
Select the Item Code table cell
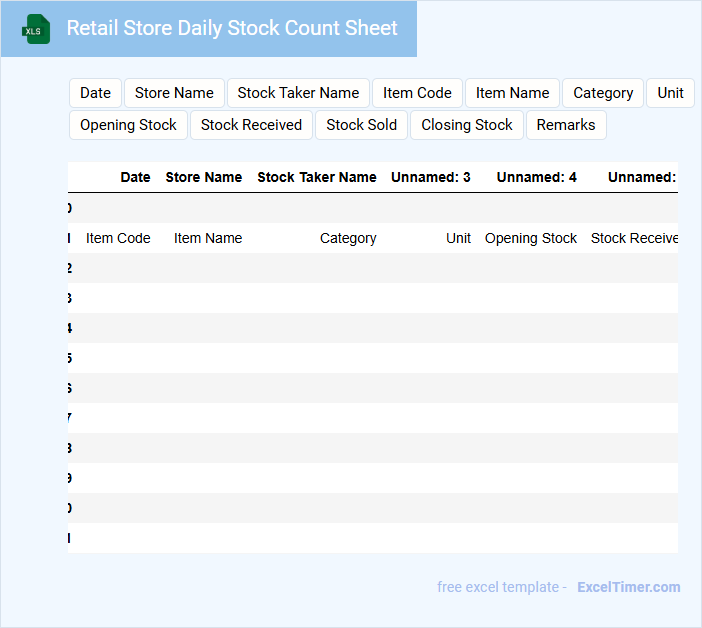click(x=118, y=238)
